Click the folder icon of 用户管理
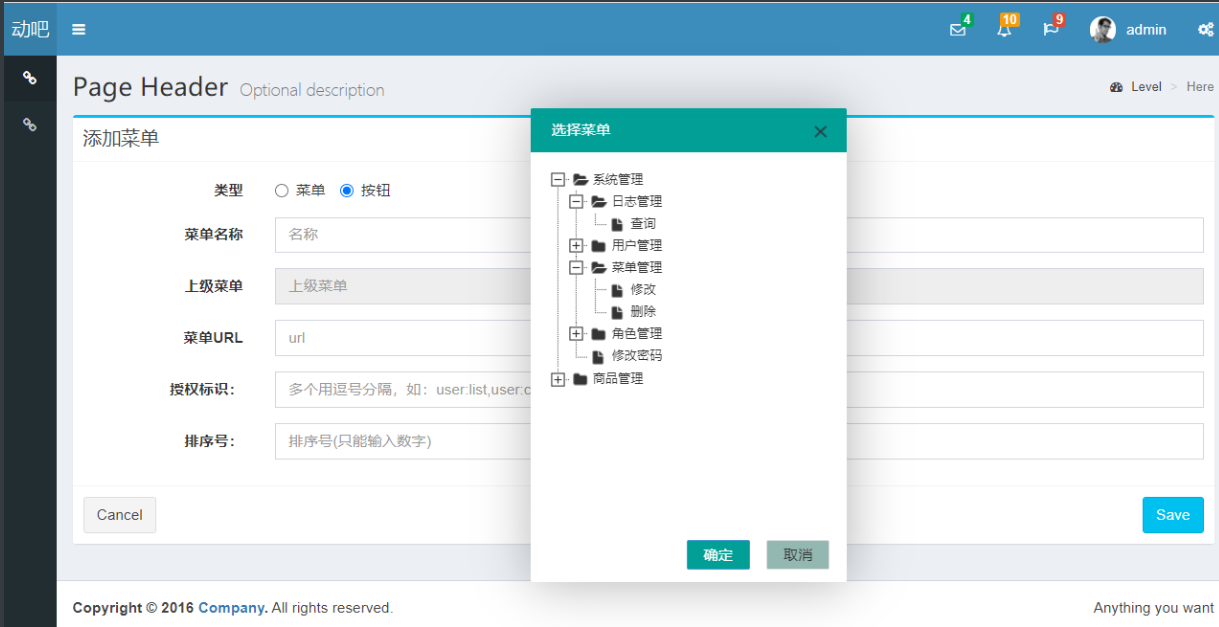1219x627 pixels. [x=599, y=246]
